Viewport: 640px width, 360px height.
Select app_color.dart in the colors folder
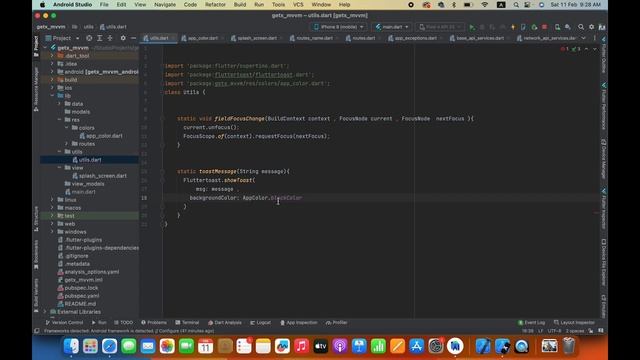coord(101,136)
